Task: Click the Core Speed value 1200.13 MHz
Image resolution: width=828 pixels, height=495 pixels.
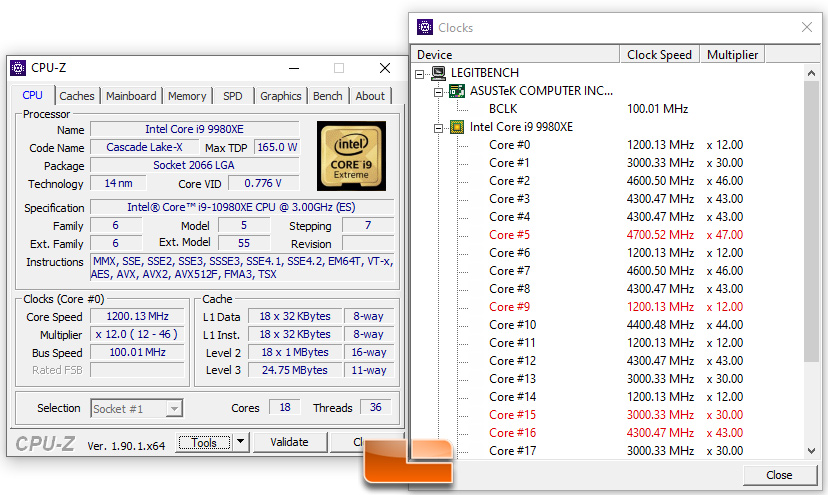Action: click(x=137, y=316)
